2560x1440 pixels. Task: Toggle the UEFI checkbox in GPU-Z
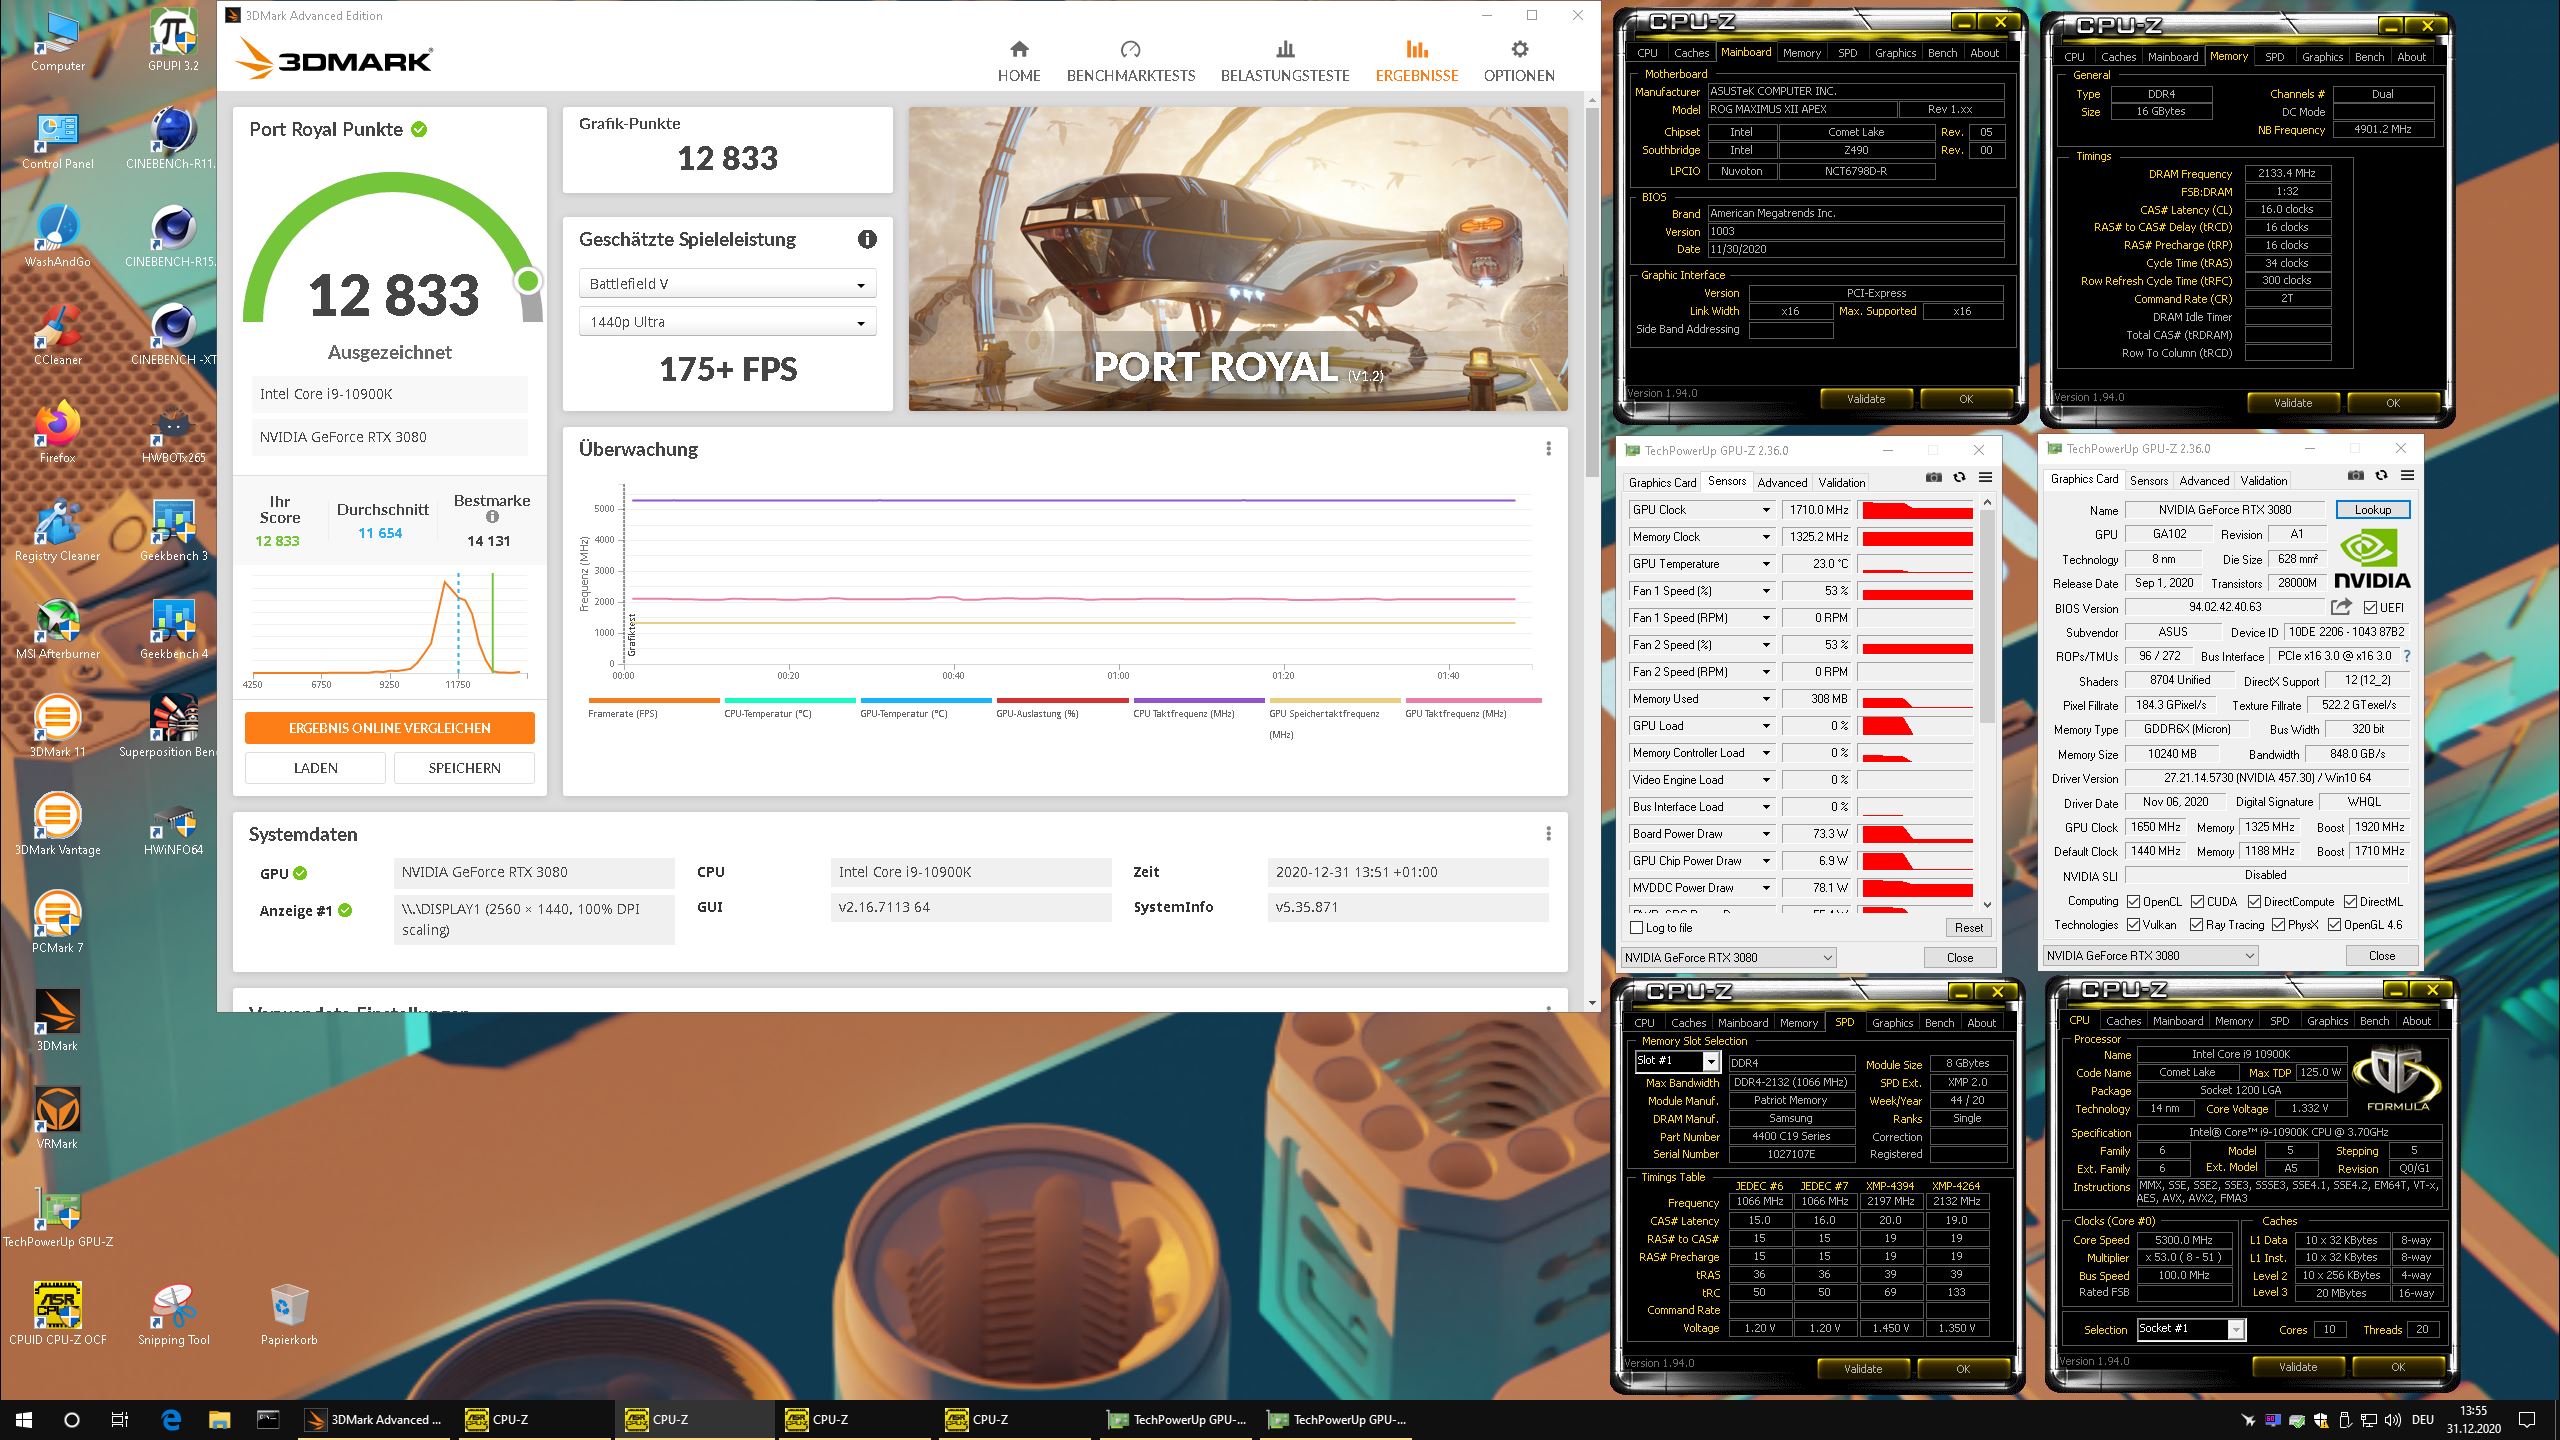point(2370,608)
